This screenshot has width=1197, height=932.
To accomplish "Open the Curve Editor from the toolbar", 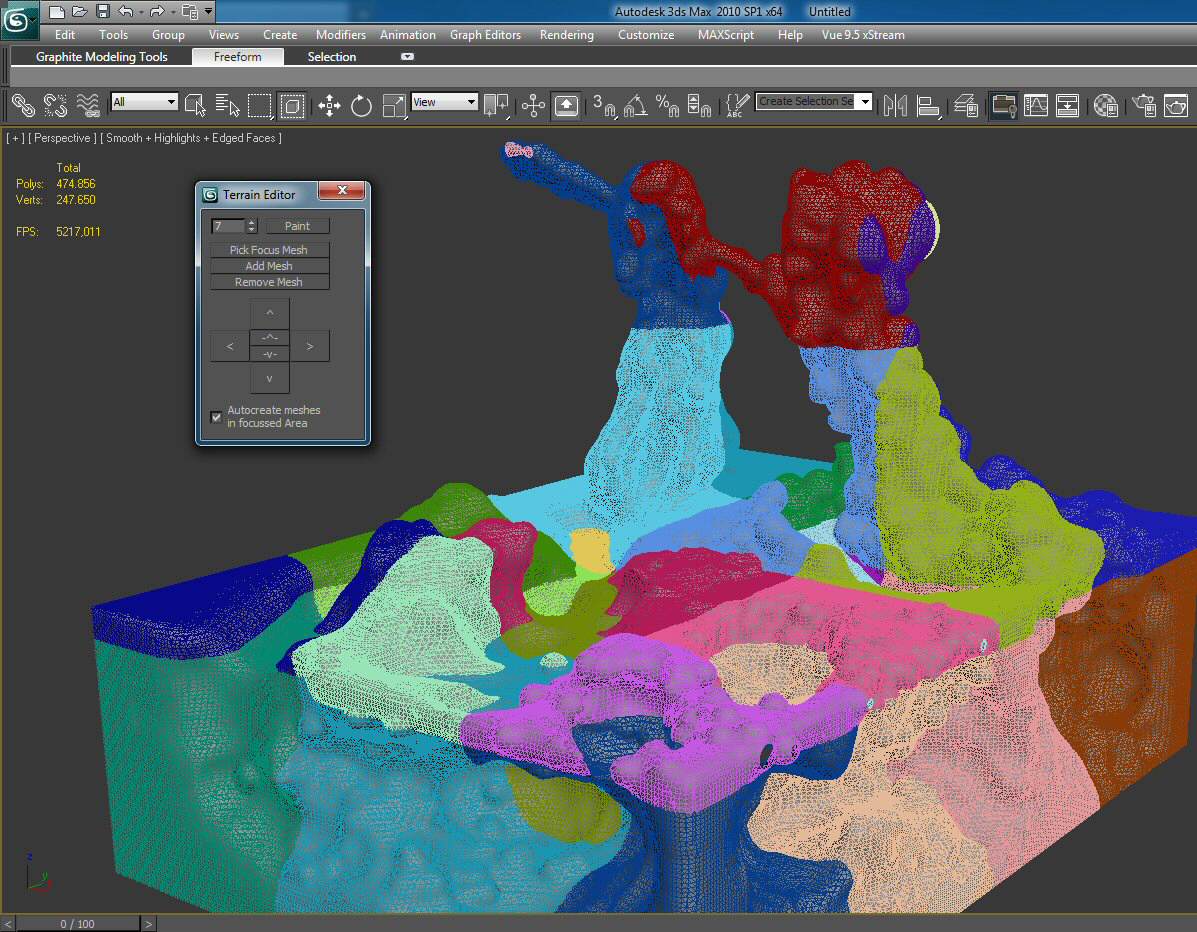I will [x=1036, y=105].
